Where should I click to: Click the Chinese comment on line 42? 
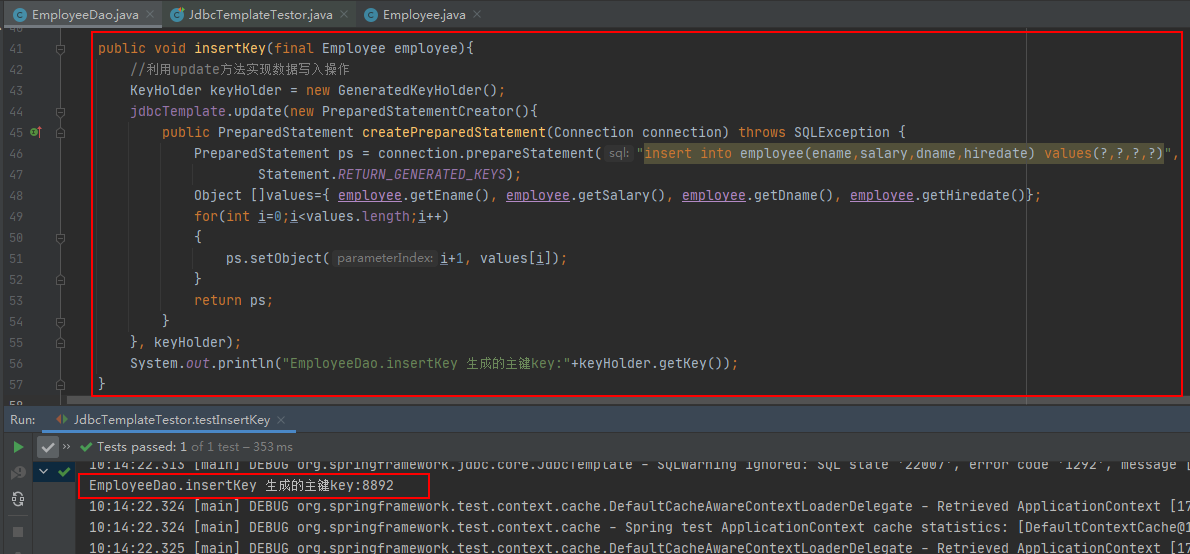click(x=239, y=70)
